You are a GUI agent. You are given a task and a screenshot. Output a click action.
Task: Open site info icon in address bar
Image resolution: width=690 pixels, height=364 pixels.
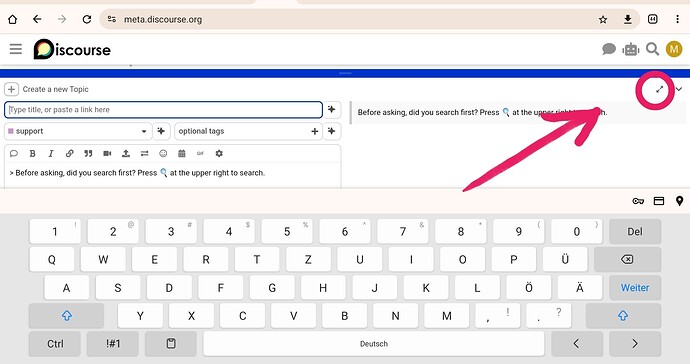coord(112,19)
